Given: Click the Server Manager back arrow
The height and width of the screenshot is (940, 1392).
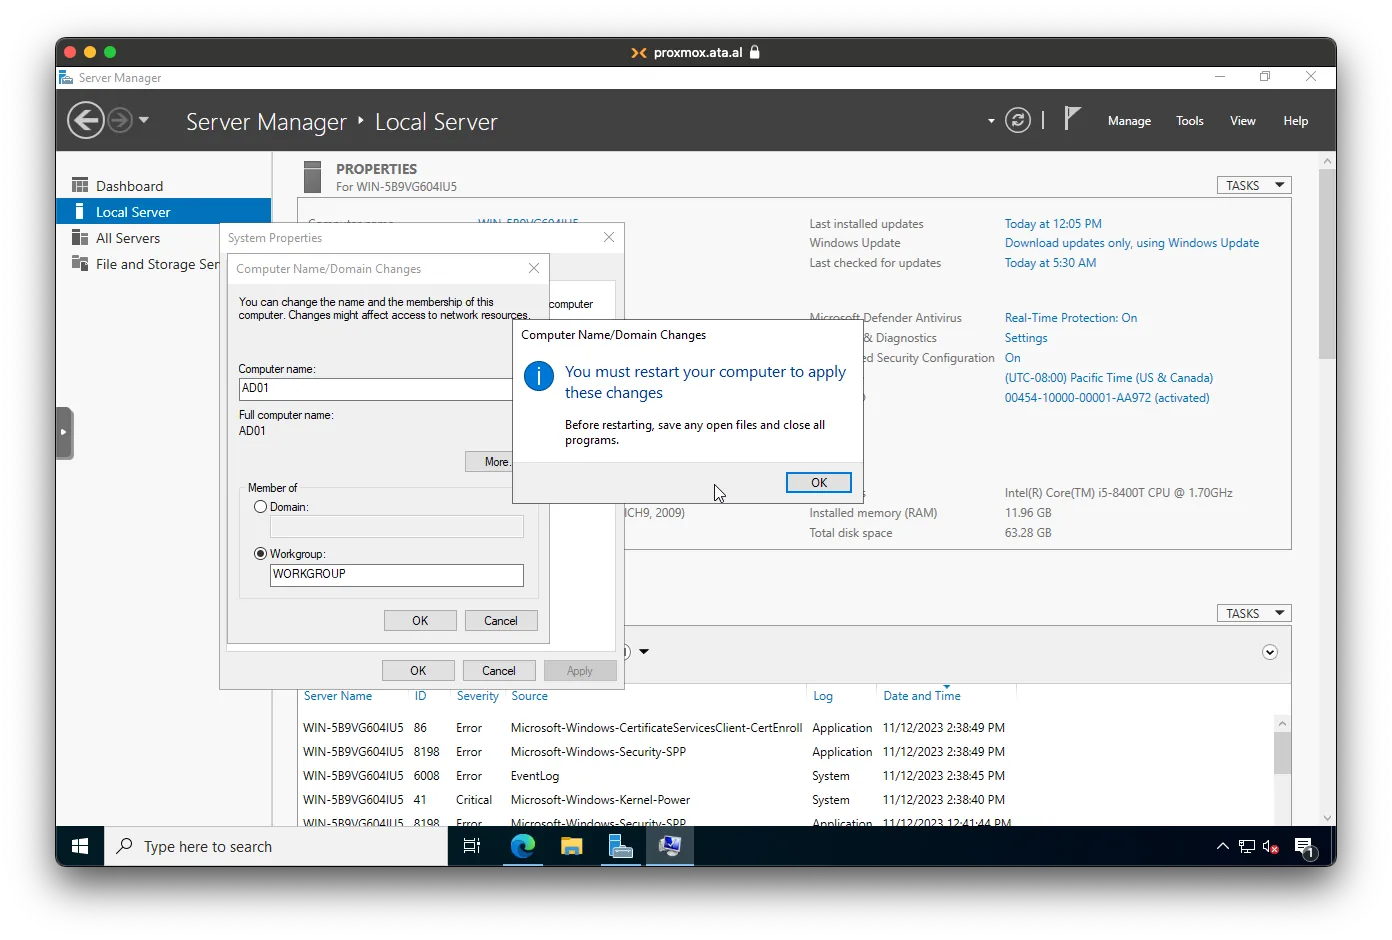Looking at the screenshot, I should 85,121.
